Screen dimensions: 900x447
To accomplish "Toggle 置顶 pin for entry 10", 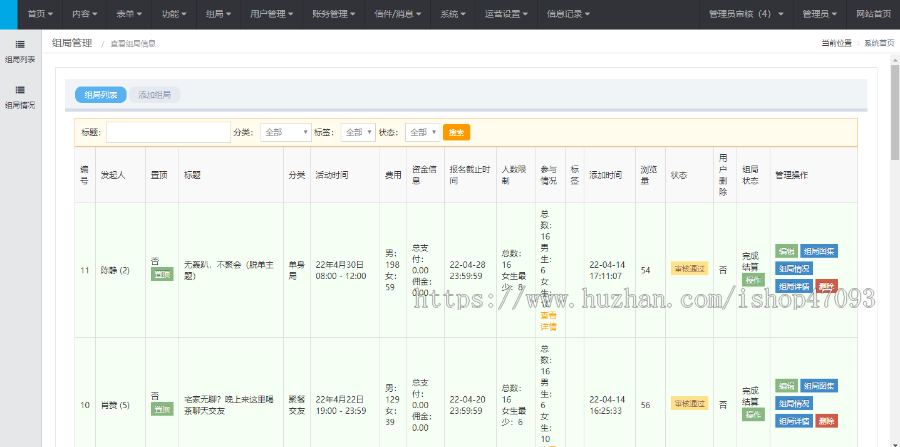I will click(161, 409).
